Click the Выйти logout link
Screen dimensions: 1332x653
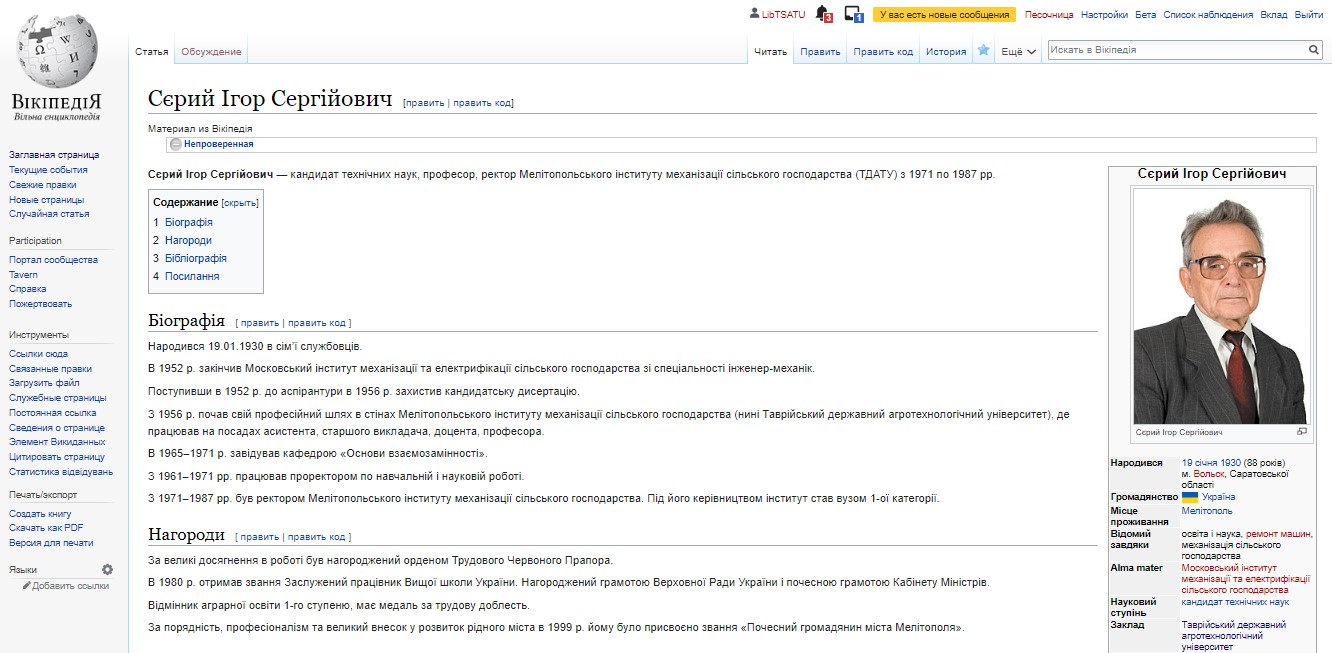[1309, 14]
